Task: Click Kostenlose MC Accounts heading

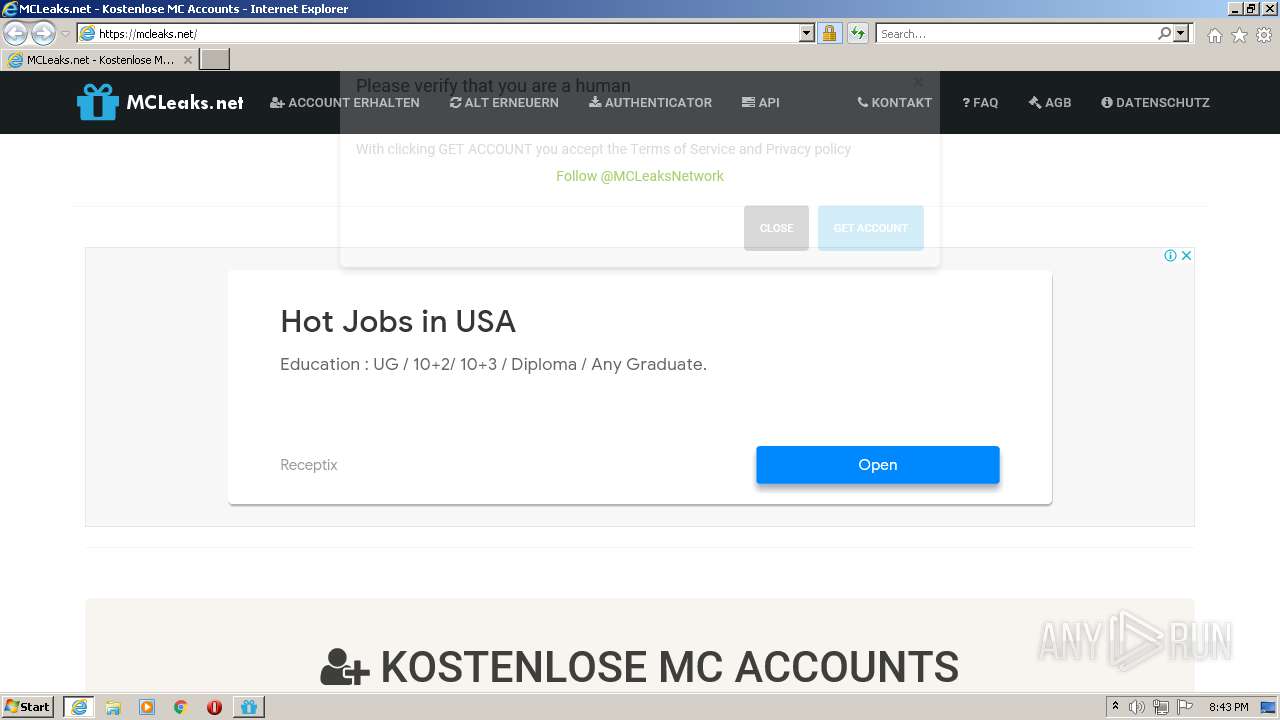Action: pyautogui.click(x=640, y=667)
